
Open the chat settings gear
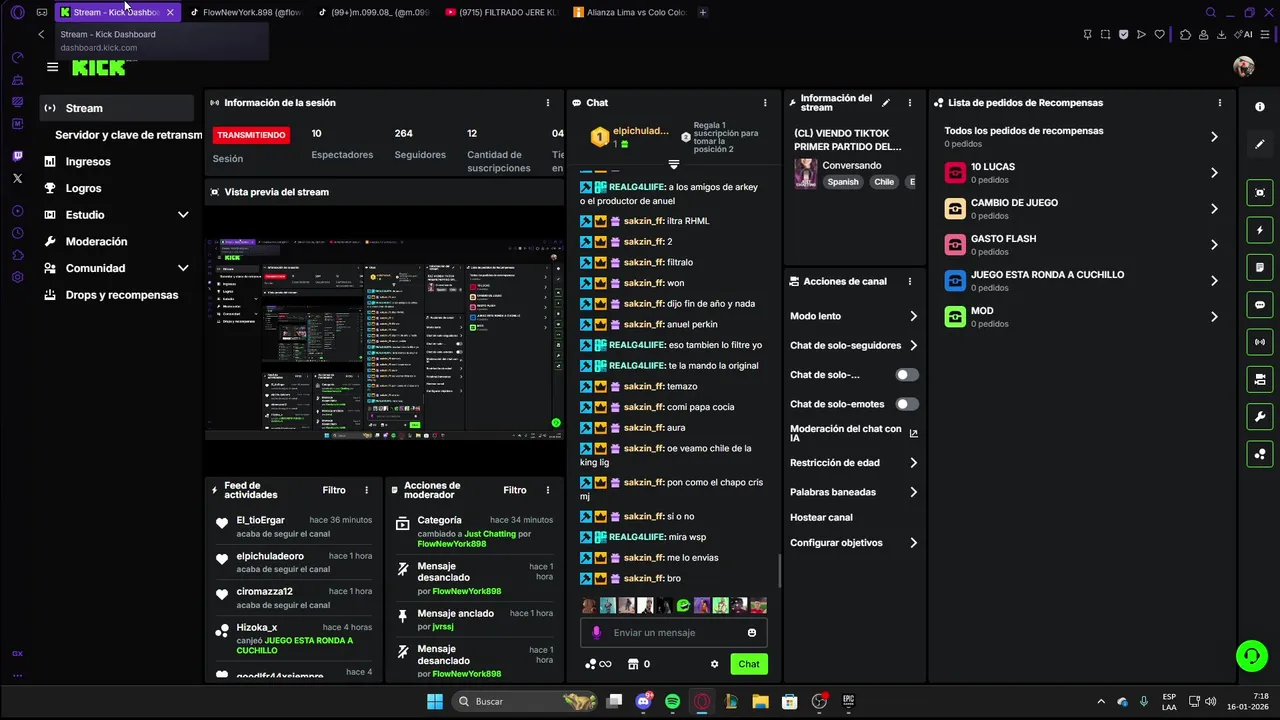coord(714,664)
